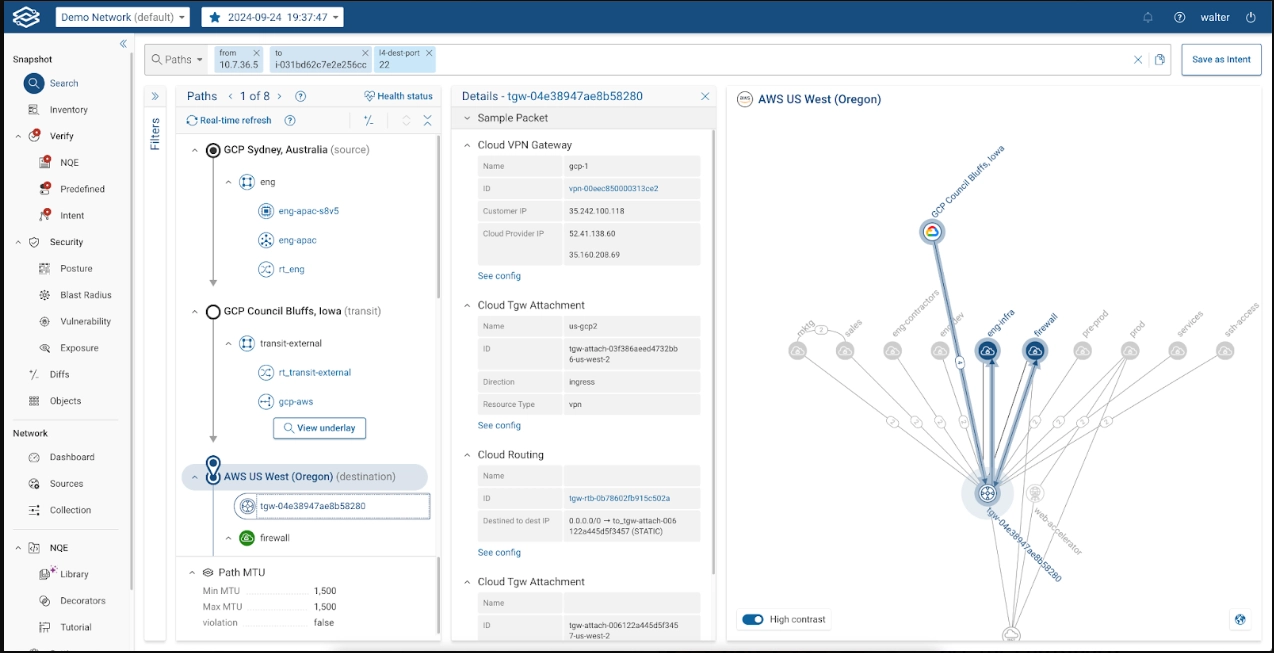Screen dimensions: 1274x653
Task: Click the View underlay button
Action: point(319,428)
